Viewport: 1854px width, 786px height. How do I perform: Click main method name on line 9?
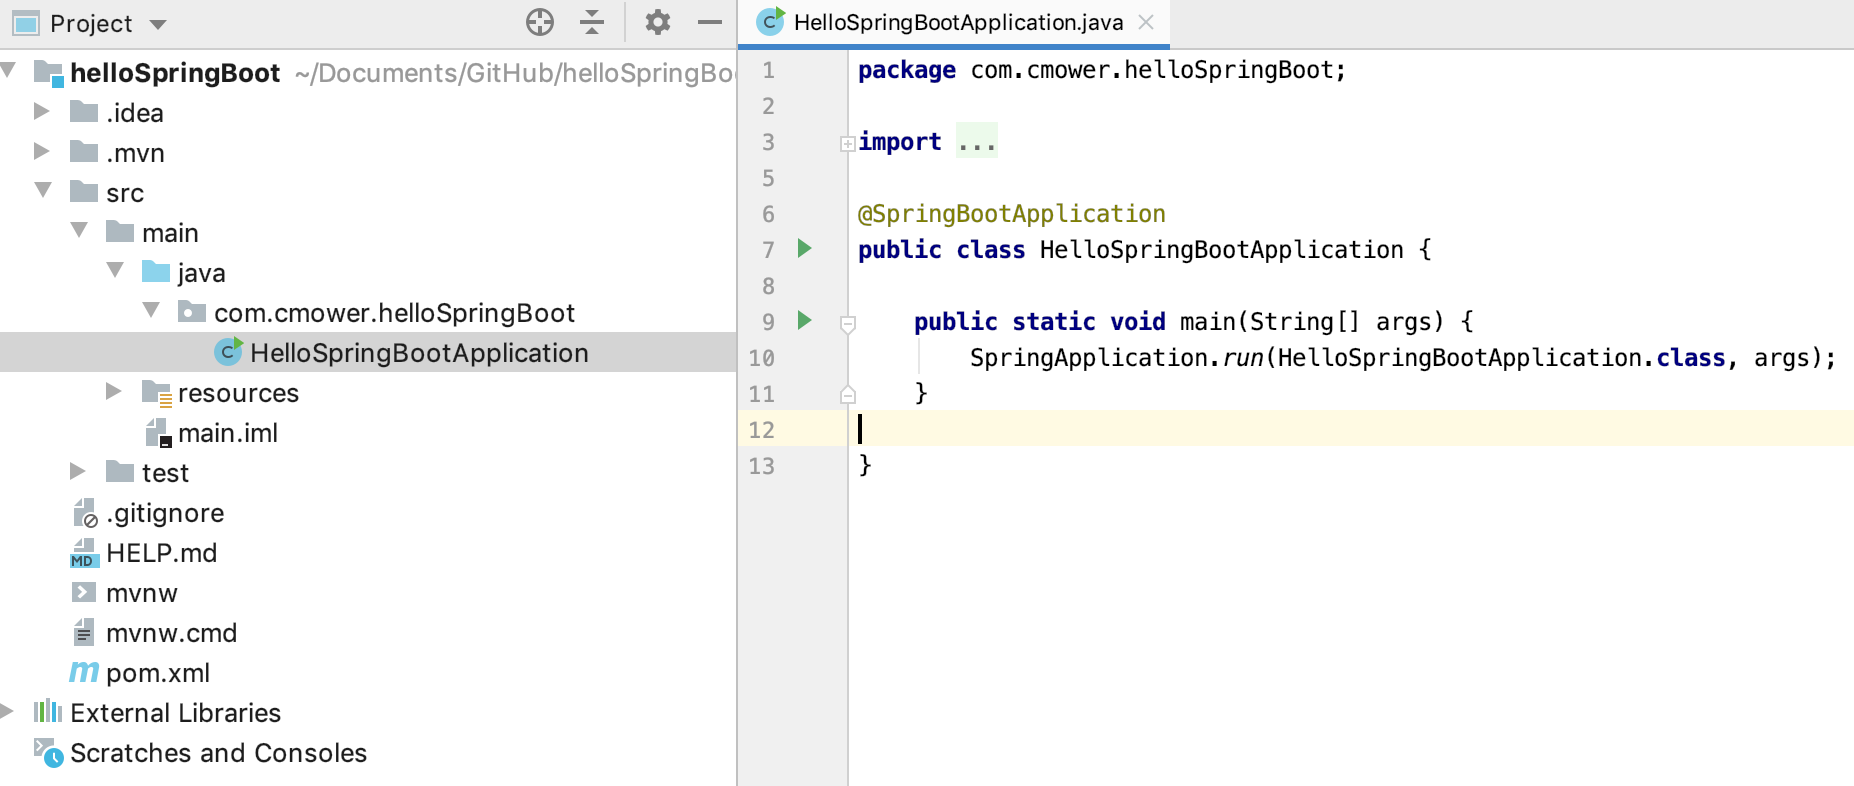[x=1208, y=321]
